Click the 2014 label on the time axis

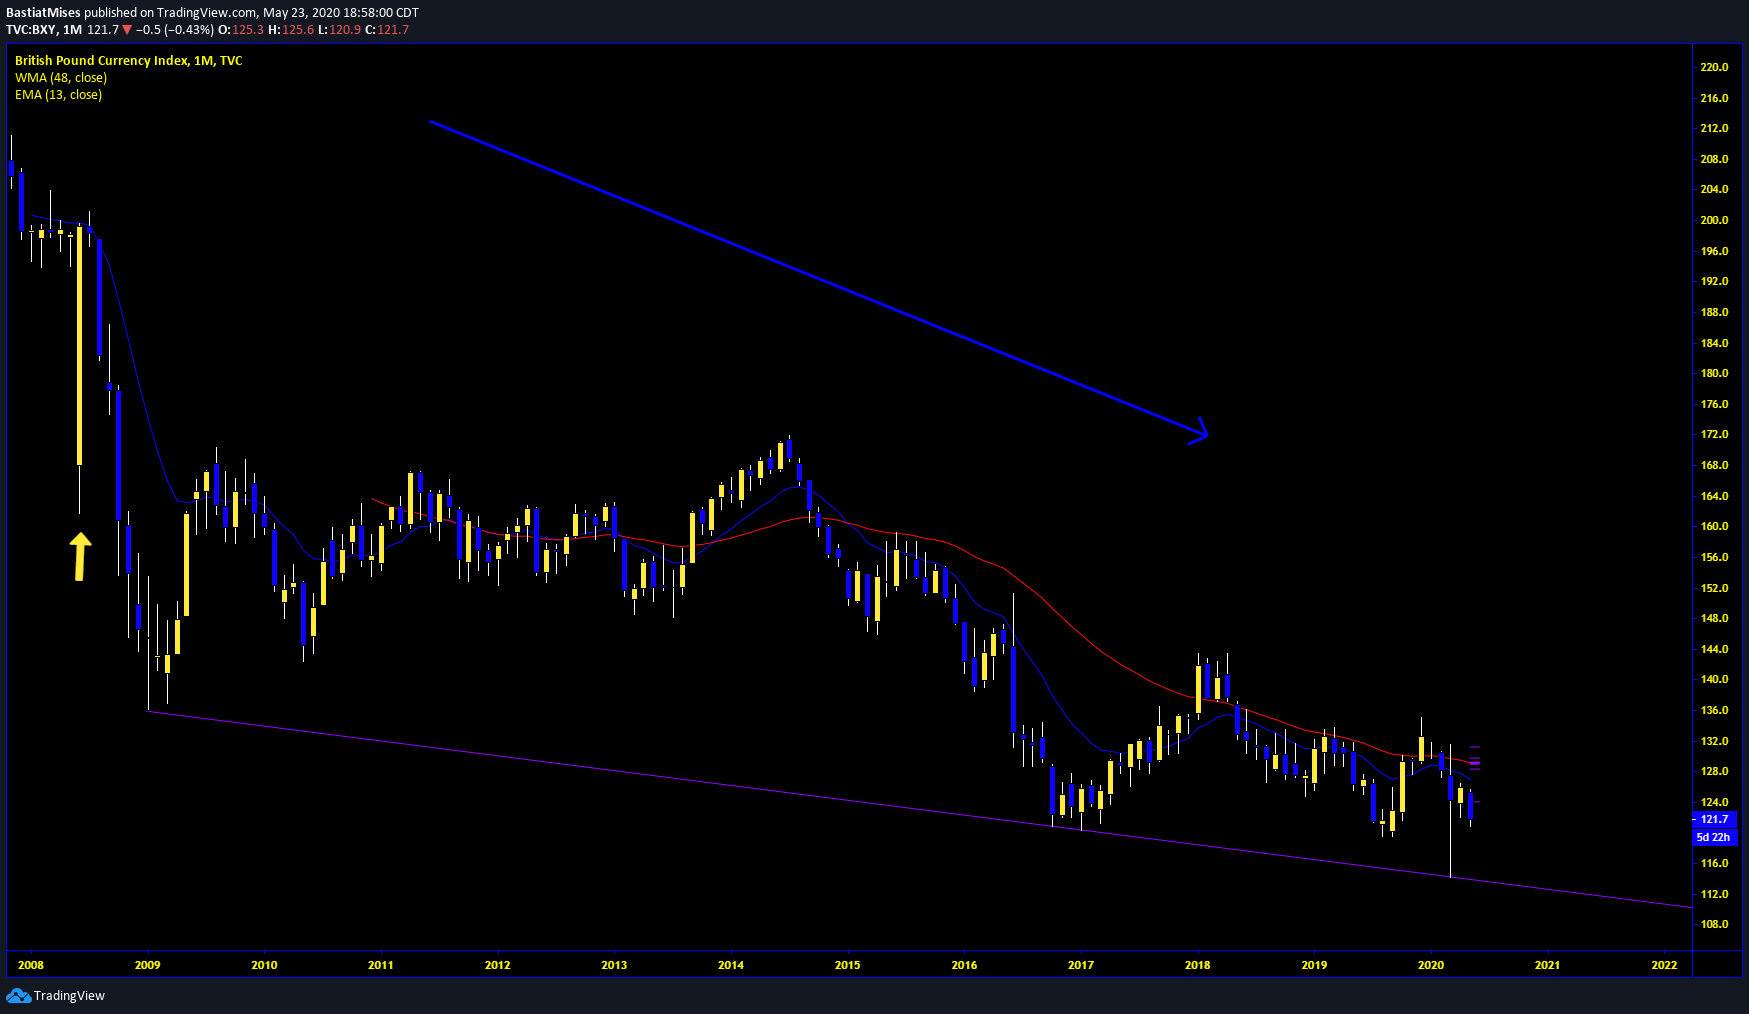tap(731, 965)
